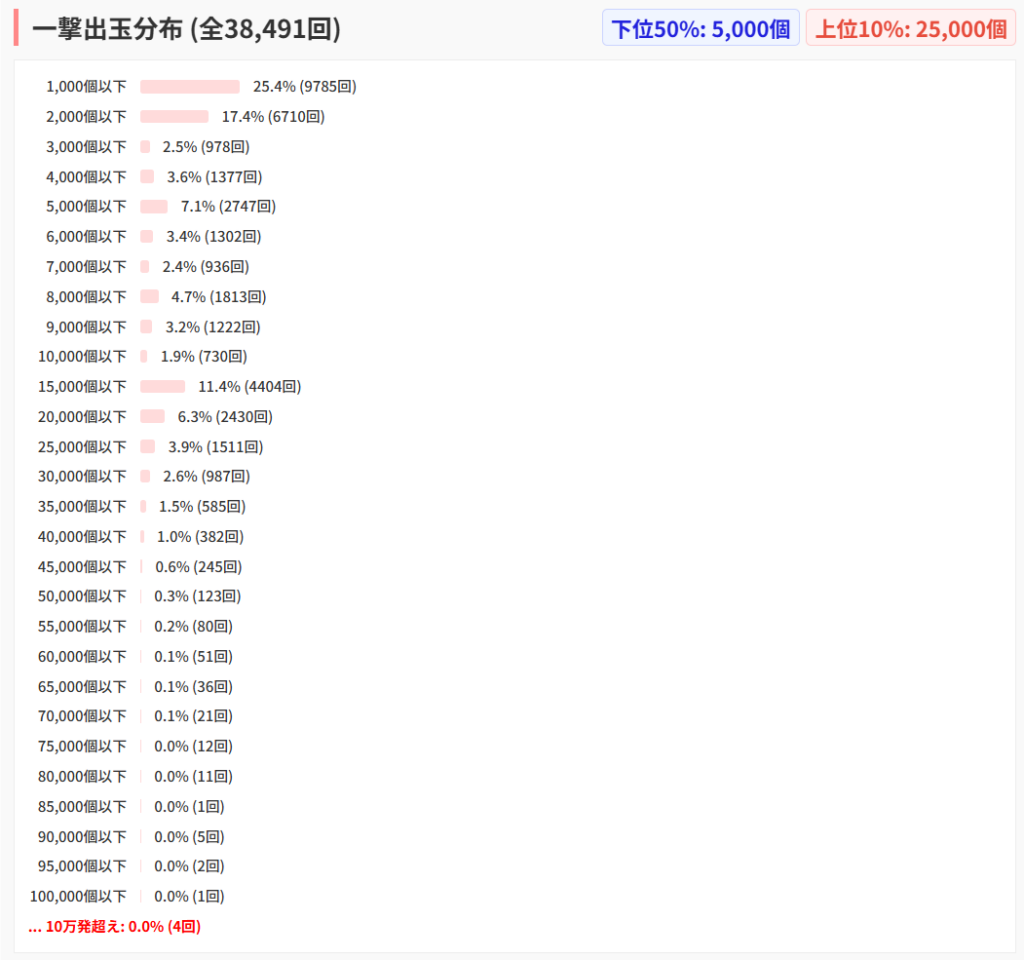Select the 10,000個以下 row label
This screenshot has width=1024, height=960.
pyautogui.click(x=82, y=357)
